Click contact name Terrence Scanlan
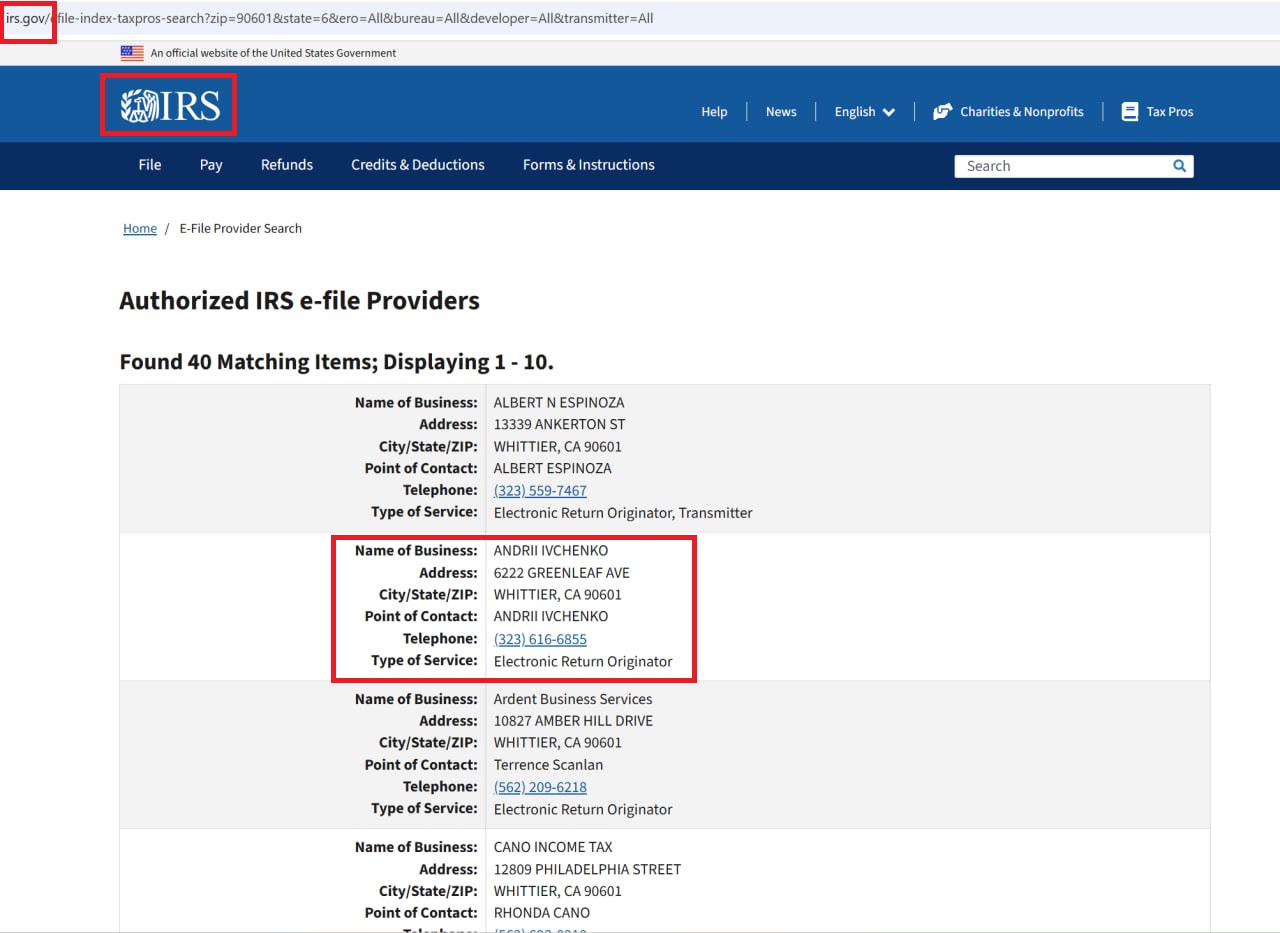Image resolution: width=1280 pixels, height=933 pixels. [x=549, y=765]
